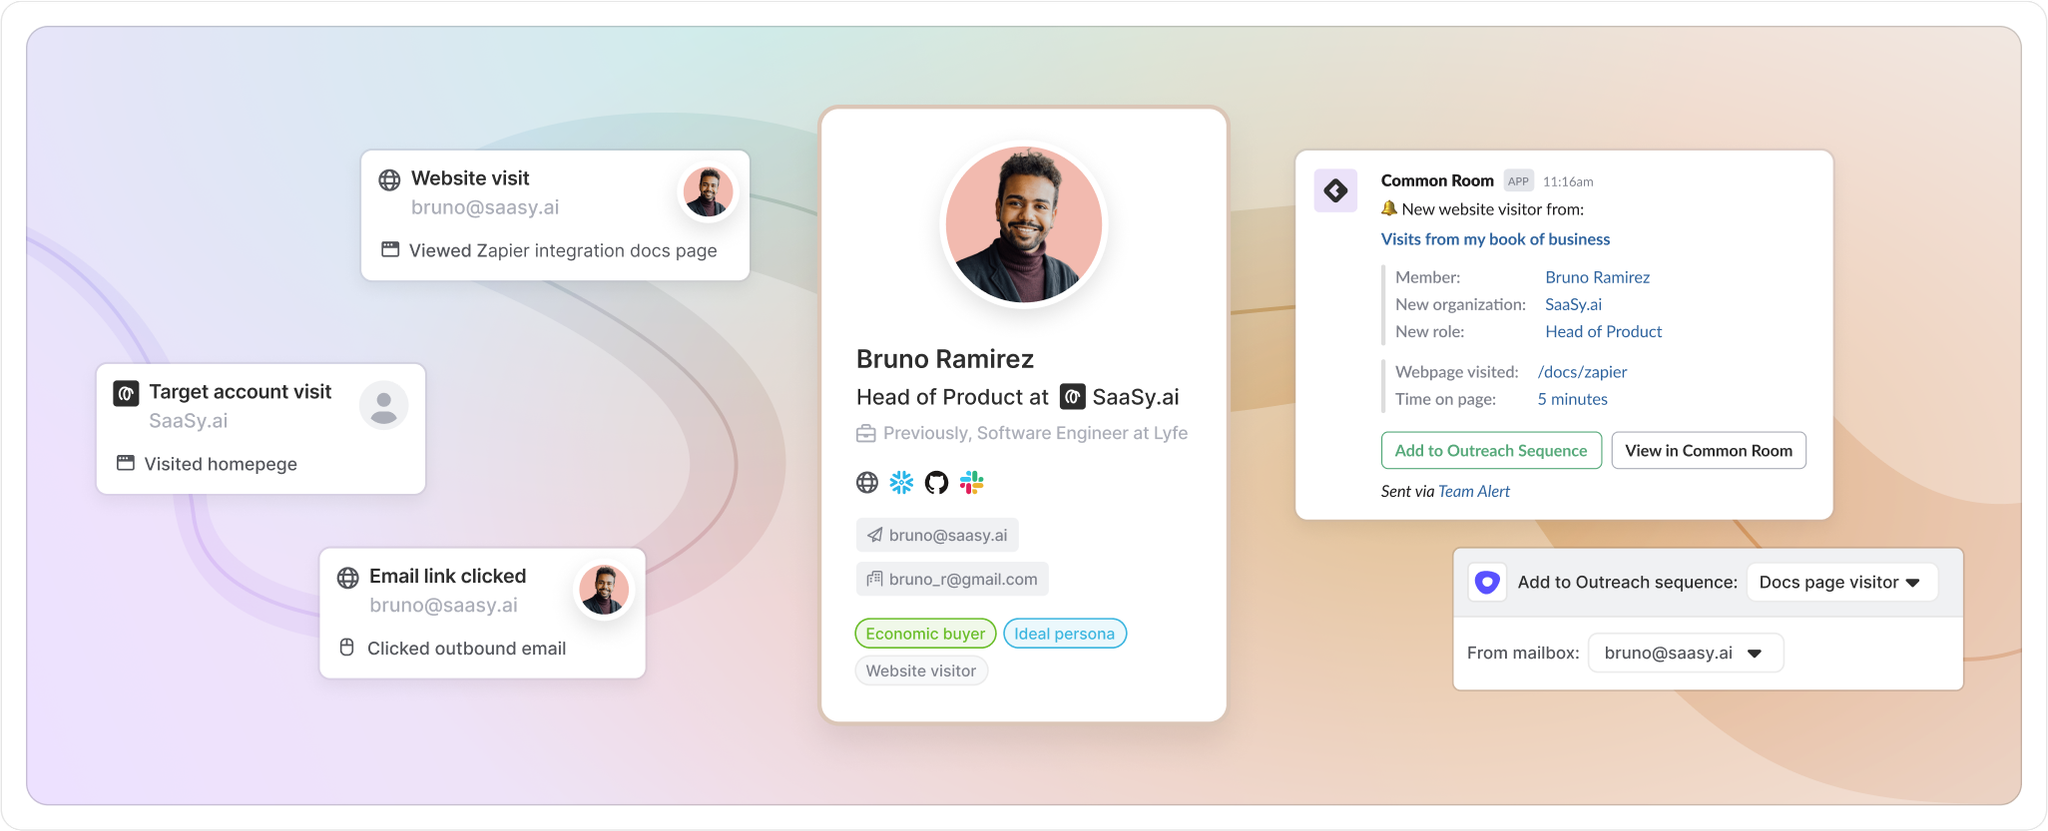The width and height of the screenshot is (2048, 831).
Task: Click the Slack icon on profile card
Action: [x=971, y=483]
